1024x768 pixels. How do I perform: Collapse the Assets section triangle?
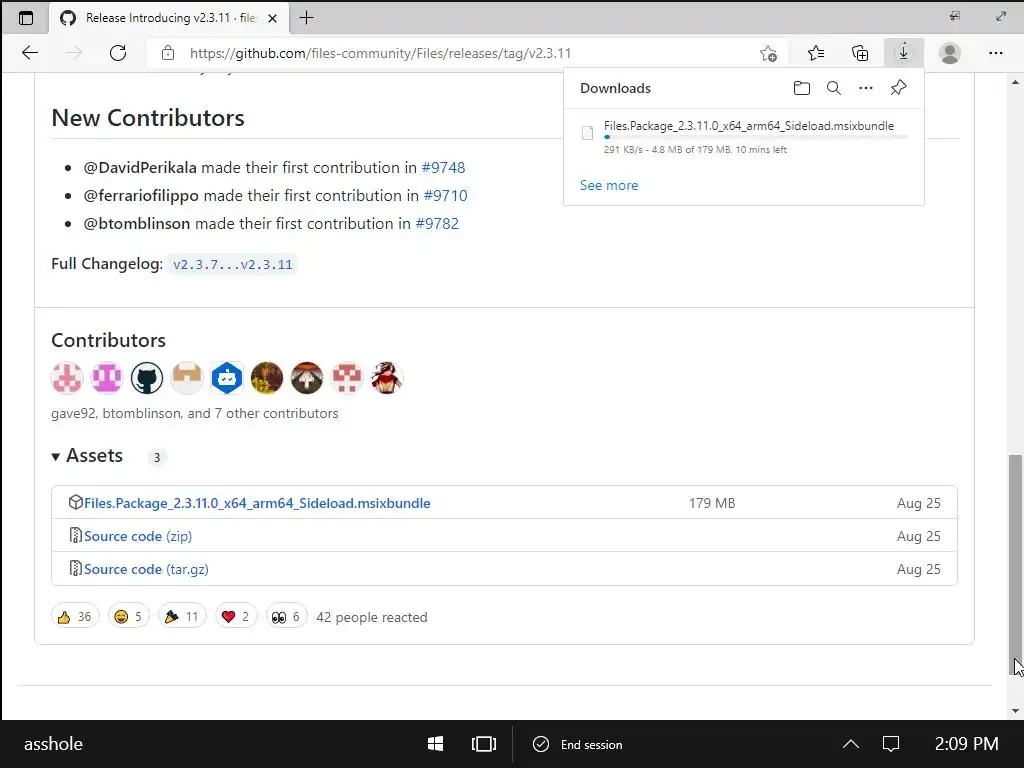point(56,456)
